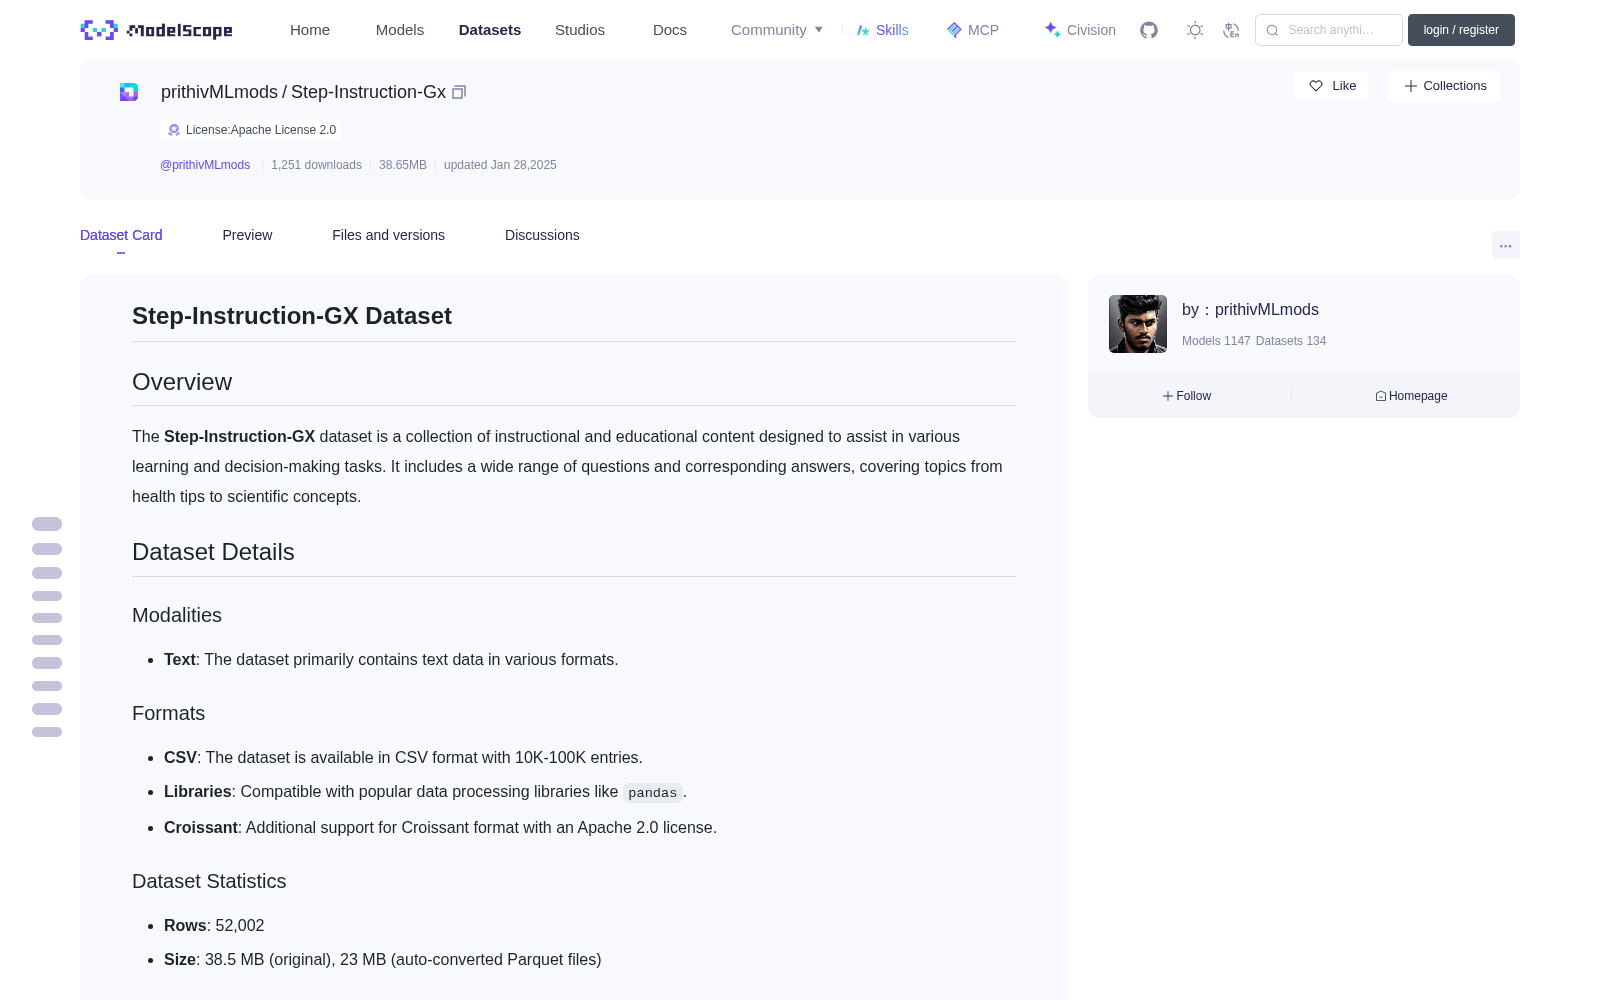This screenshot has height=1000, width=1600.
Task: Open the Files and versions tab
Action: click(x=388, y=235)
